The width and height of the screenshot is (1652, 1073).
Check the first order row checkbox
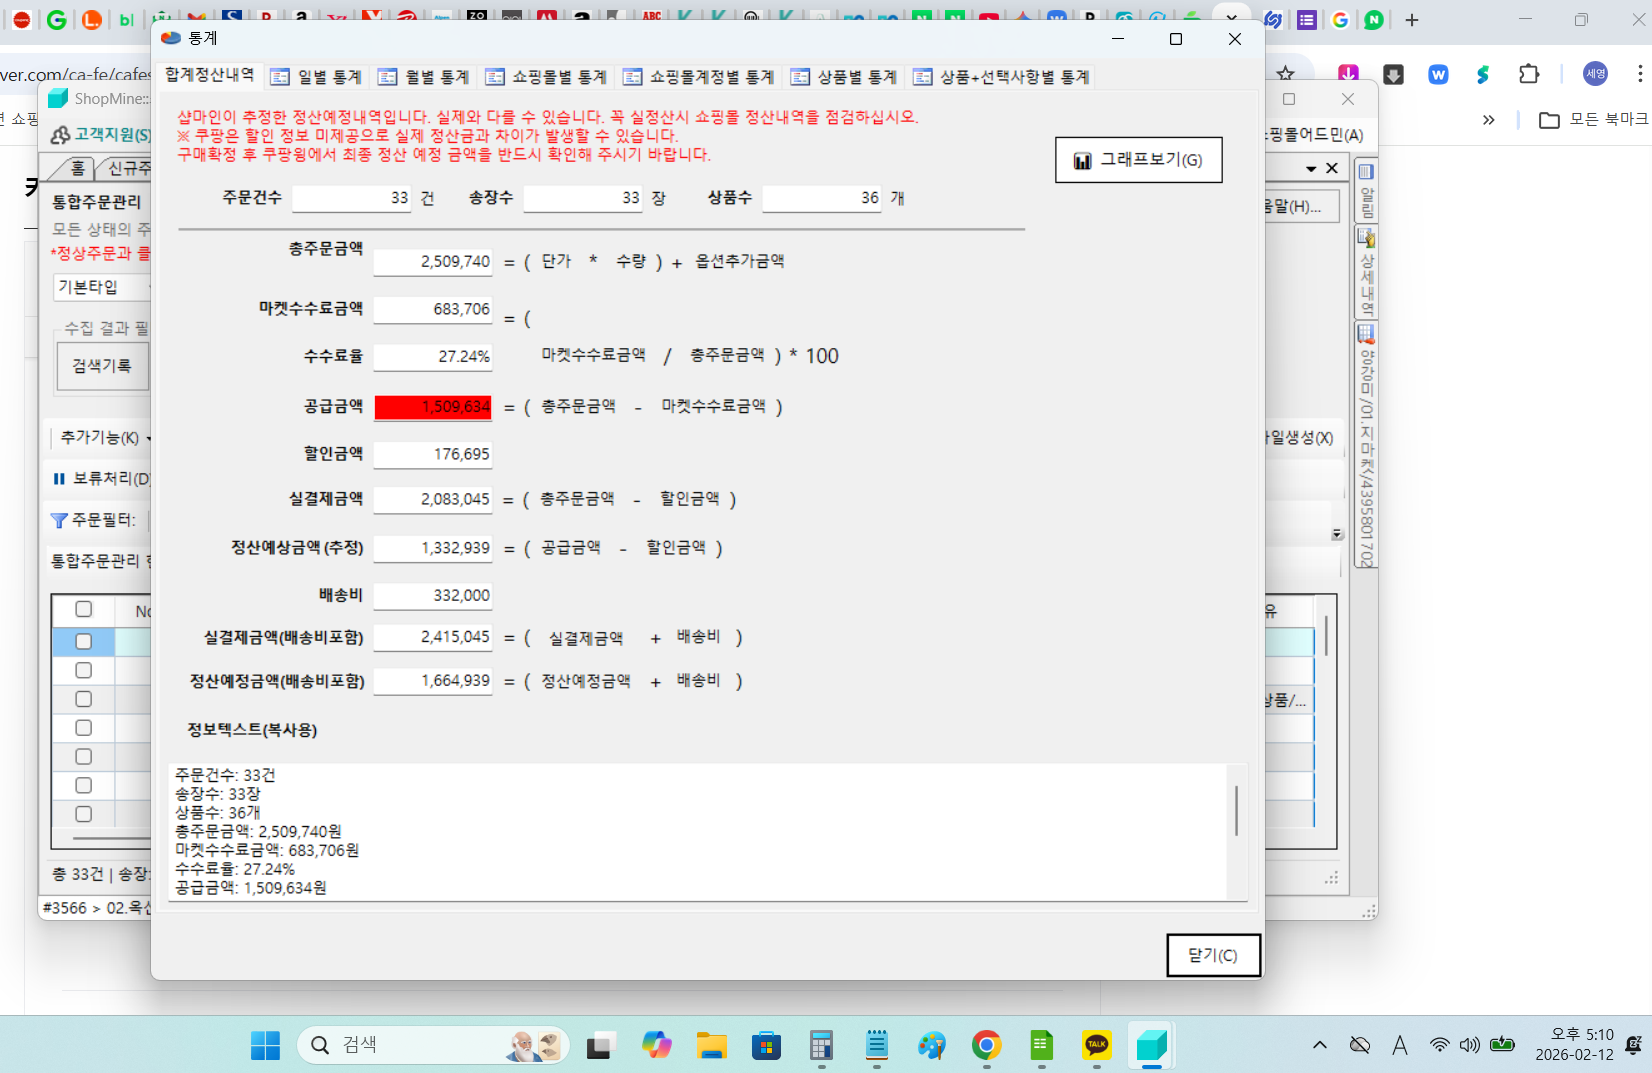coord(84,641)
